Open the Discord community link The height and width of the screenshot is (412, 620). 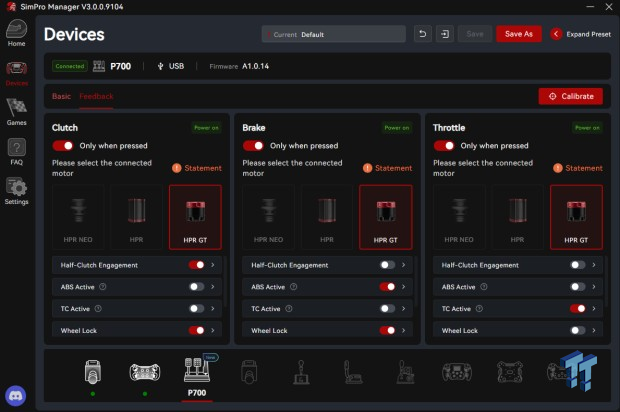tap(16, 395)
